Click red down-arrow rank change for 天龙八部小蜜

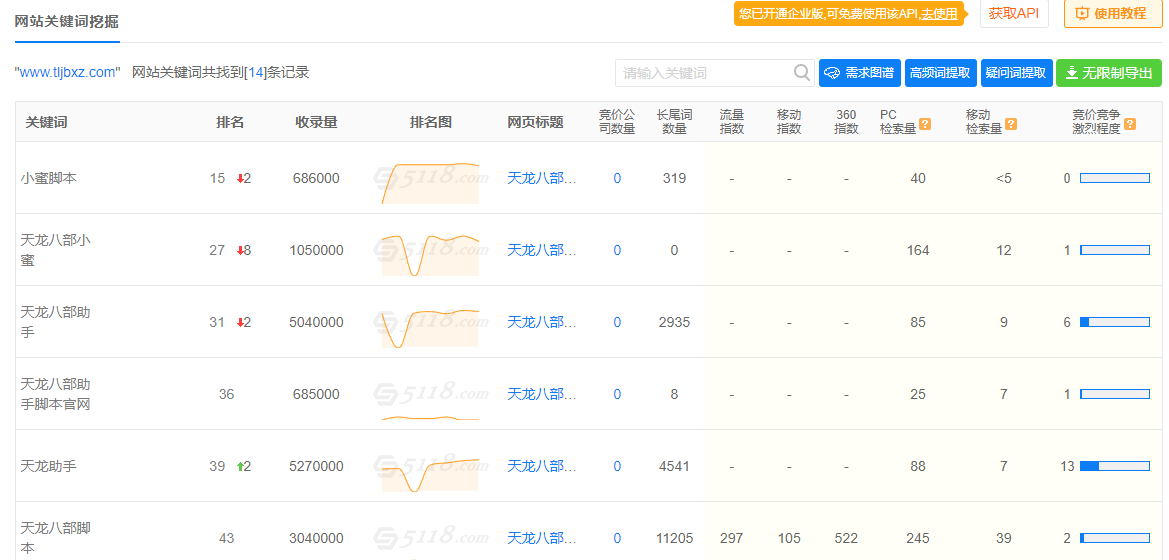[244, 250]
